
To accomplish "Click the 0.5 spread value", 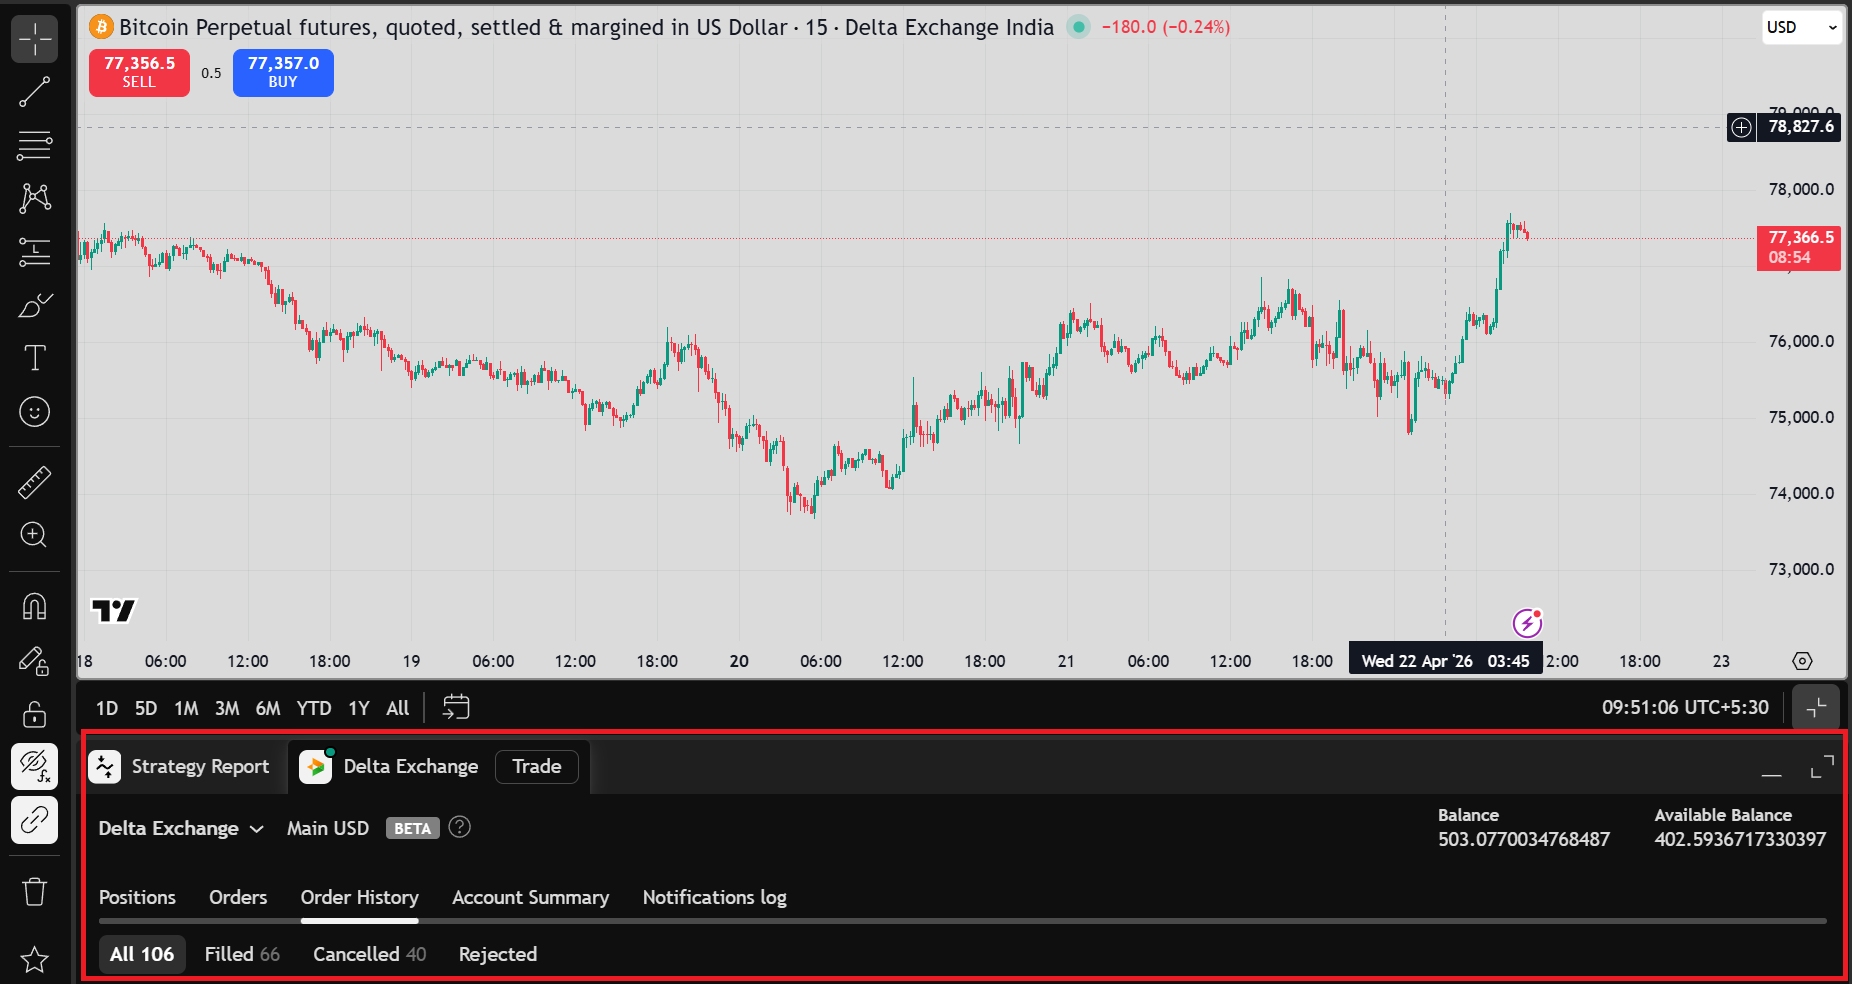I will [211, 73].
